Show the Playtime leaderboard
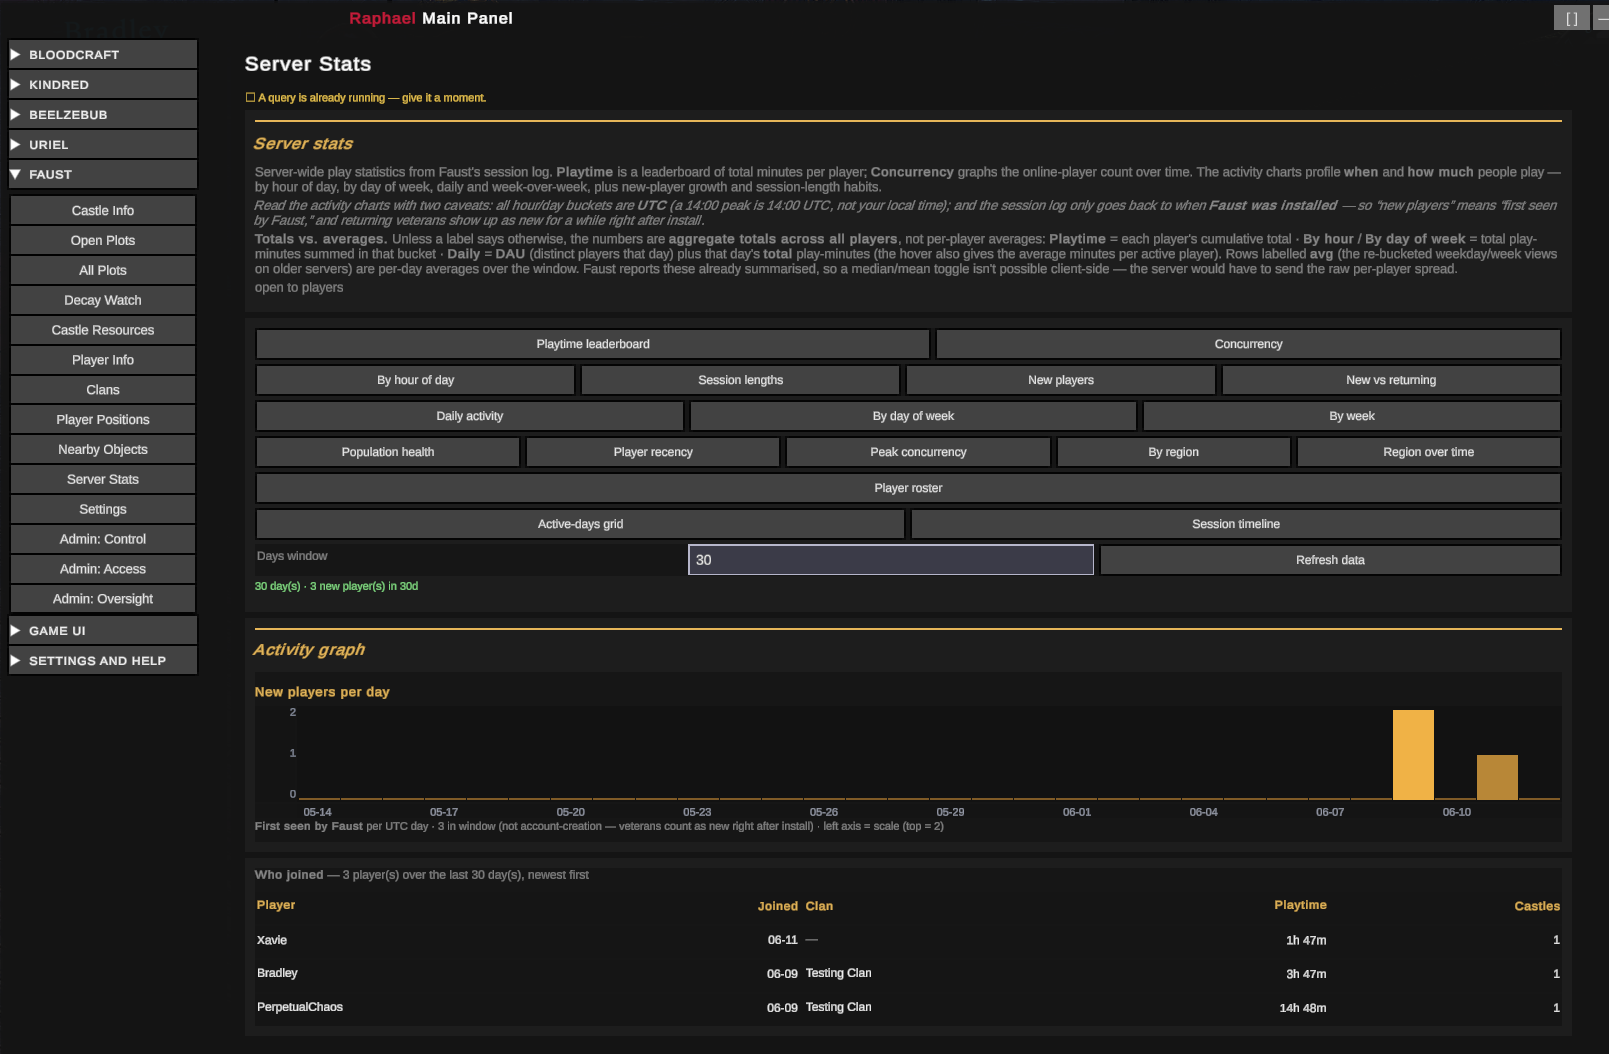 tap(593, 344)
